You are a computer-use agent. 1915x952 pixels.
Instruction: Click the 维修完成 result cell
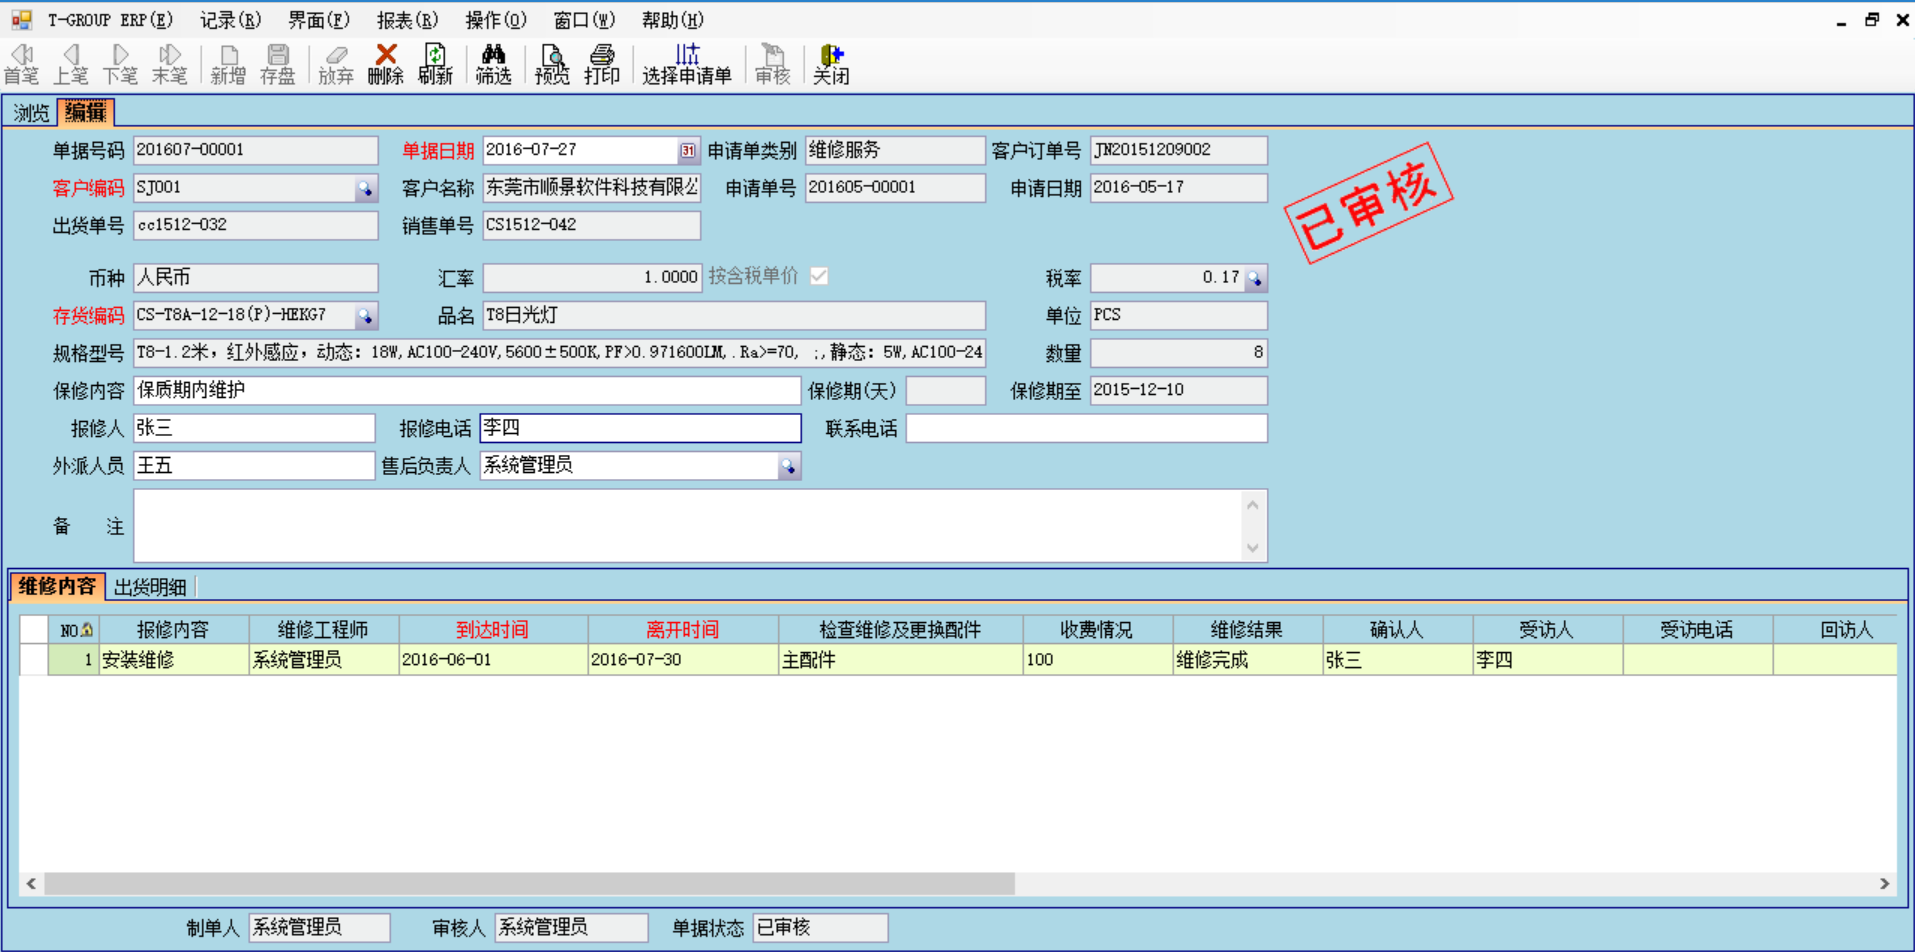tap(1247, 660)
